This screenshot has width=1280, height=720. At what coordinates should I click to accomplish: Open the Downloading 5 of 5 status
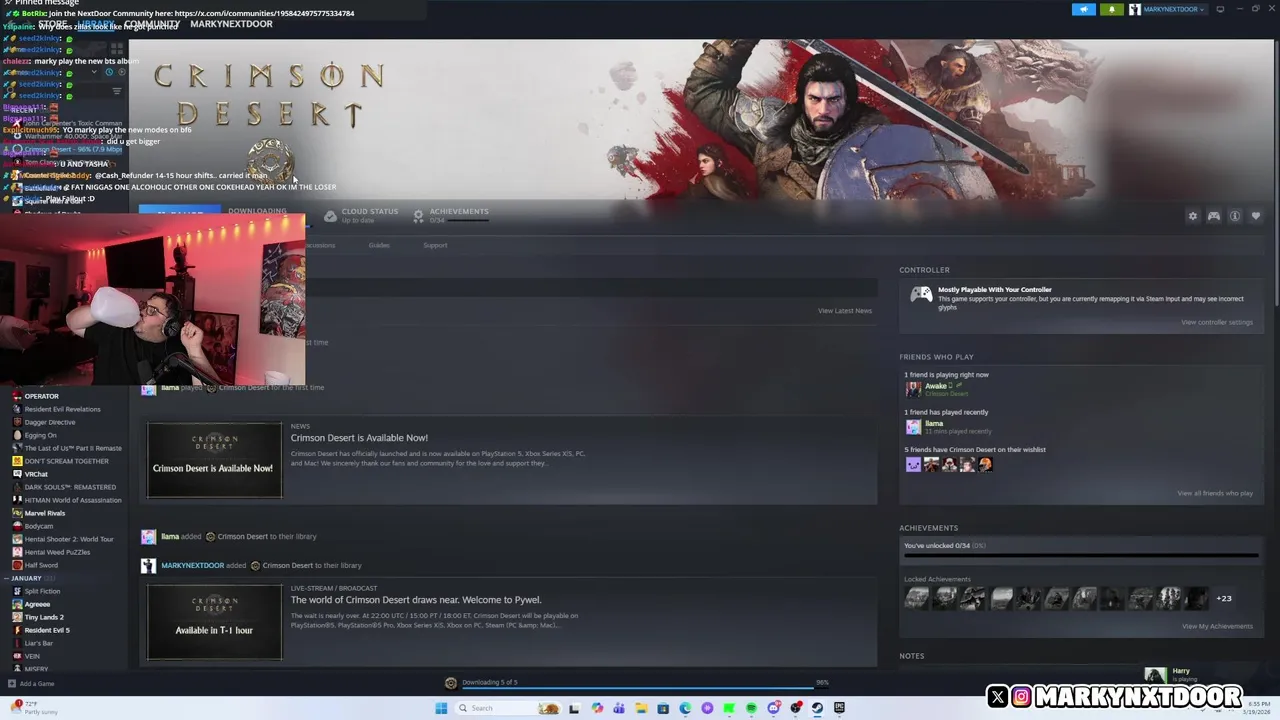[489, 682]
